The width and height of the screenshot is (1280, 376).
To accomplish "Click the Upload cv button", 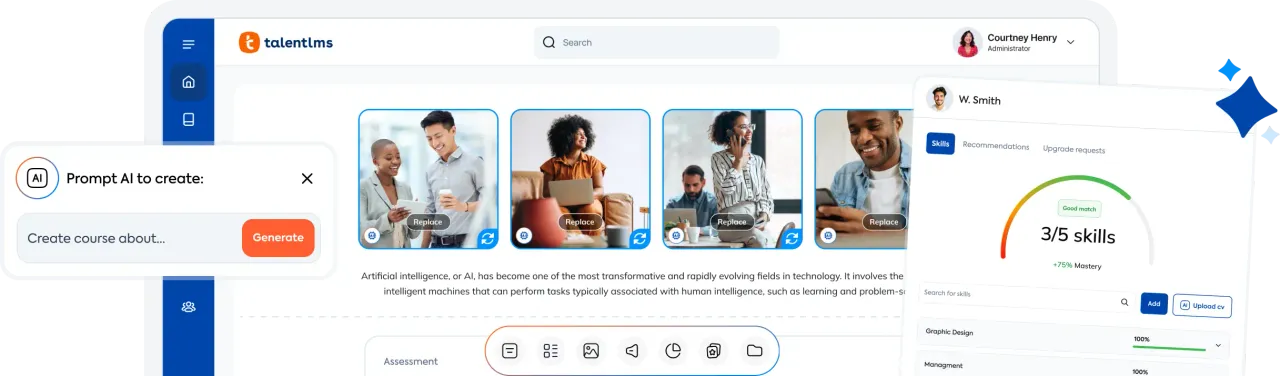I will click(x=1202, y=306).
